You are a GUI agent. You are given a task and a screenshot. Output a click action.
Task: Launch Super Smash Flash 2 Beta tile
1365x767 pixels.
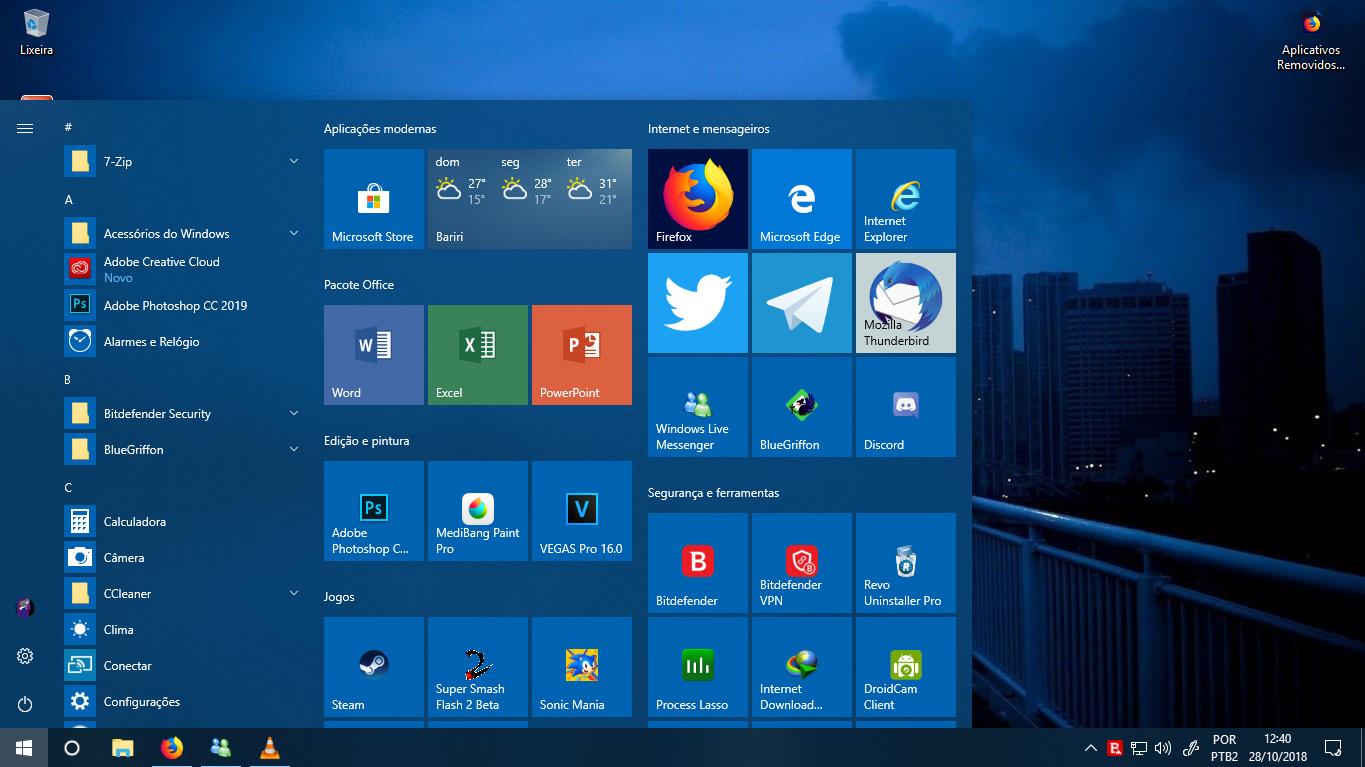pyautogui.click(x=478, y=667)
